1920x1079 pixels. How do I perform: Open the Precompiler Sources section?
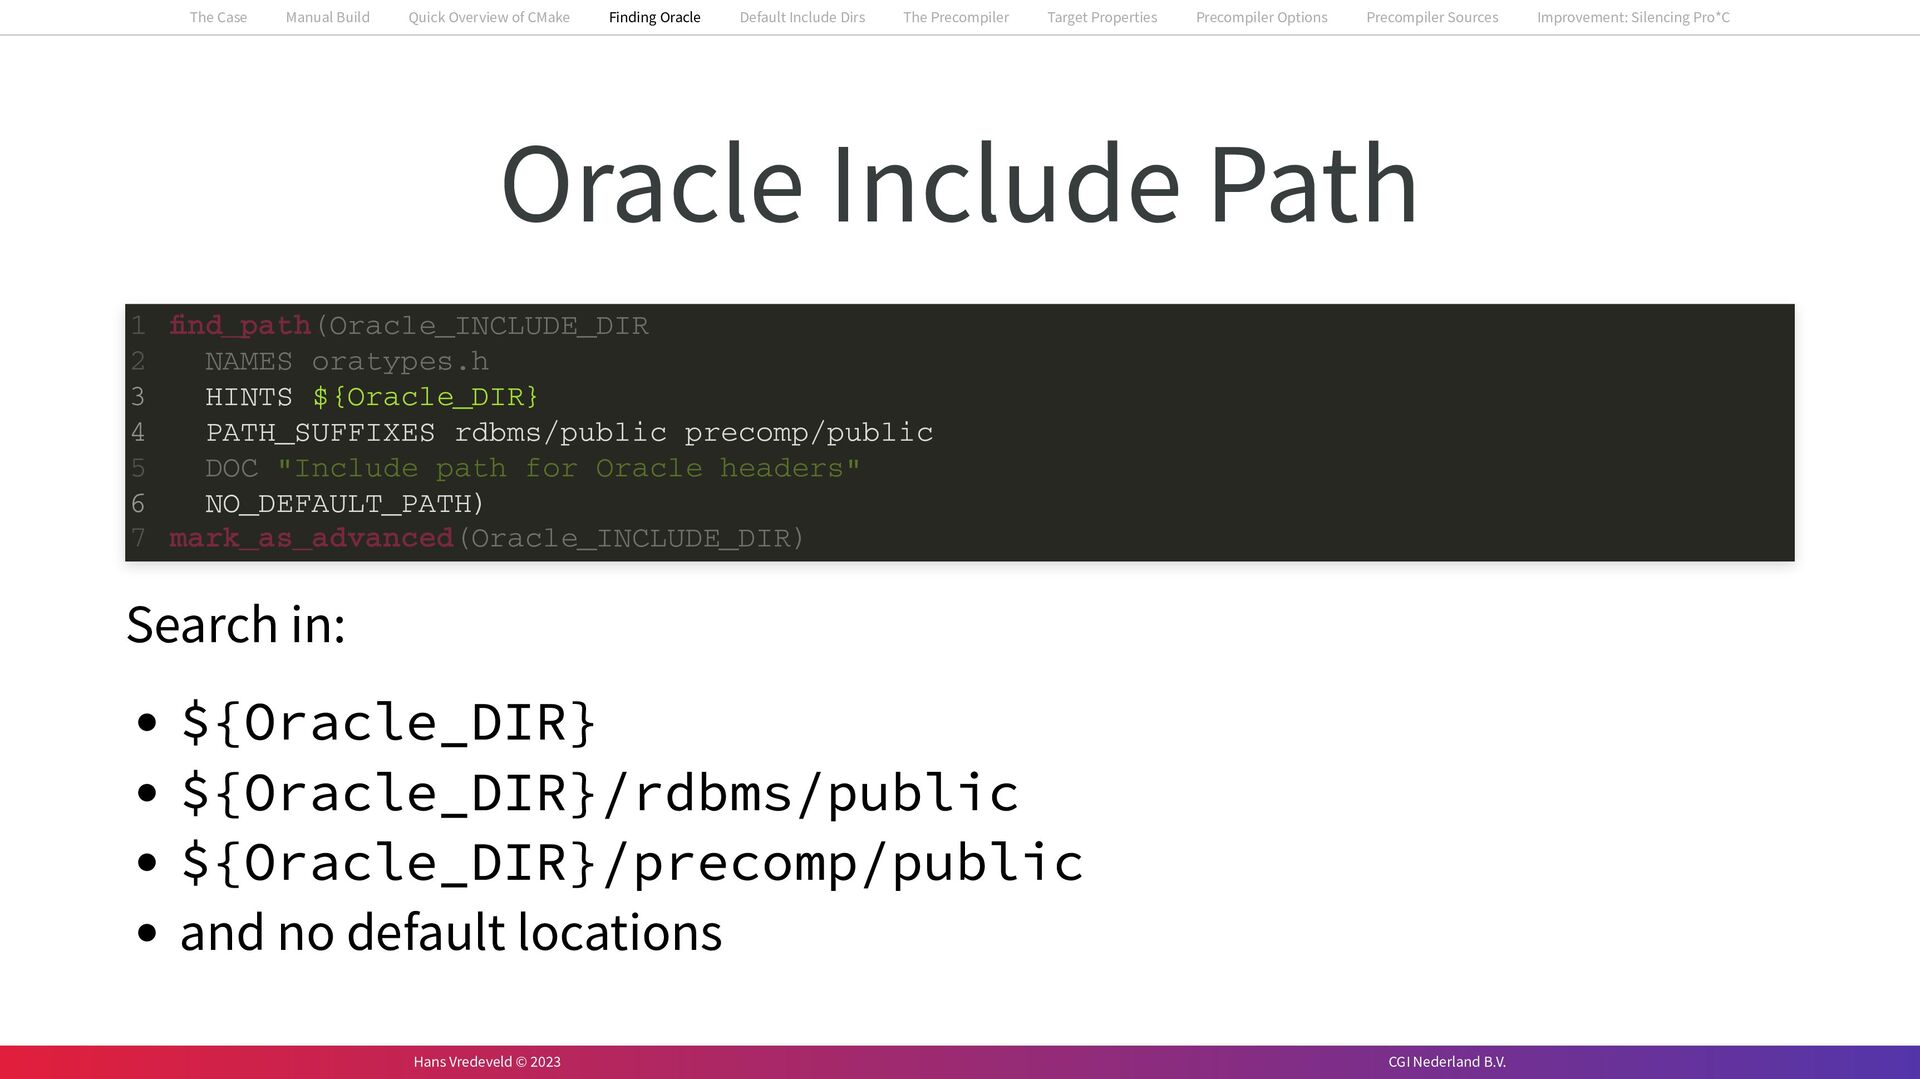click(1432, 17)
